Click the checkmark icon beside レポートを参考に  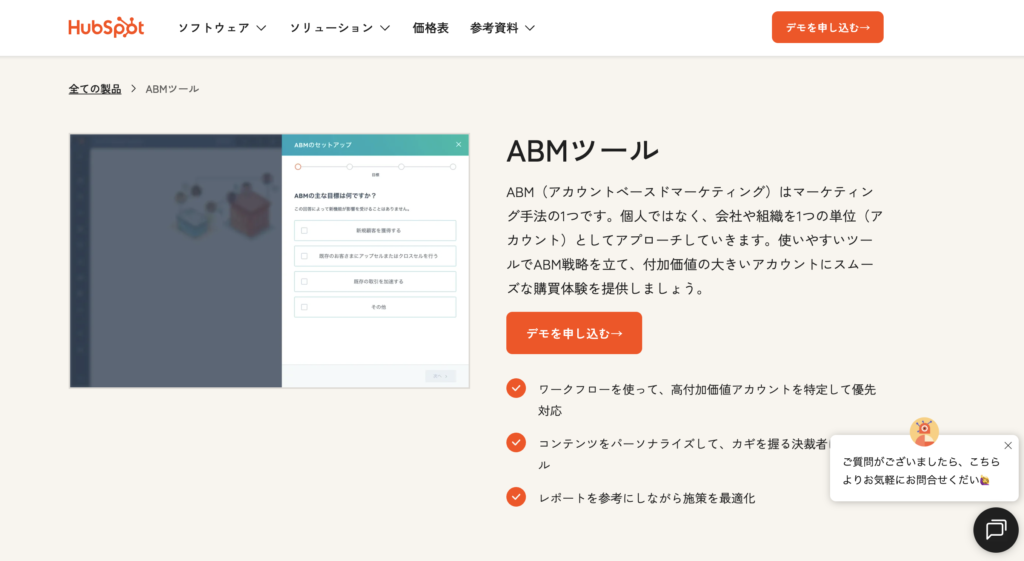click(516, 496)
